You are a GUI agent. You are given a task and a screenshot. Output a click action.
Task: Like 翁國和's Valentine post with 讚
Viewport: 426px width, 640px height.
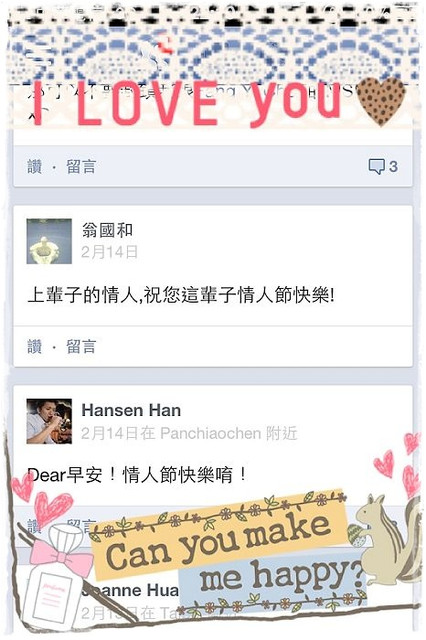[35, 347]
